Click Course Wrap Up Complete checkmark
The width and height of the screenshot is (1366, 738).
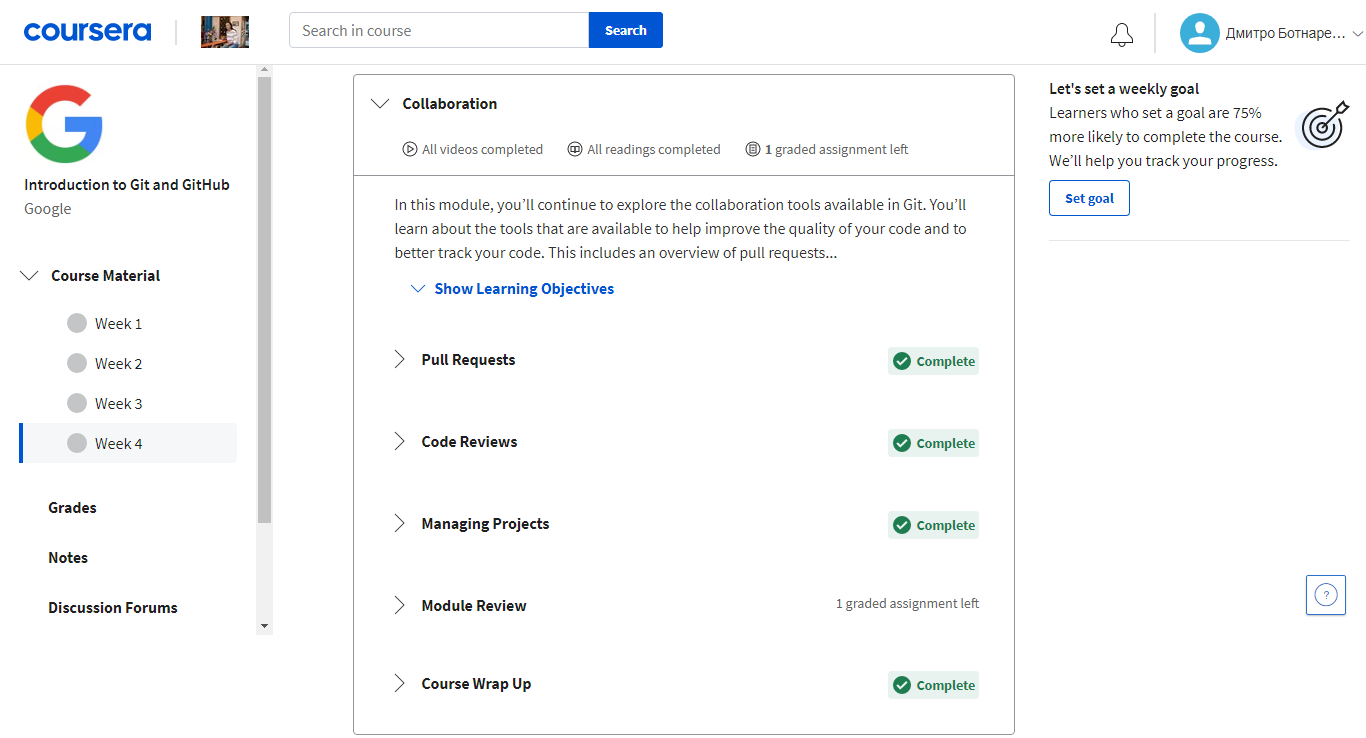tap(902, 685)
